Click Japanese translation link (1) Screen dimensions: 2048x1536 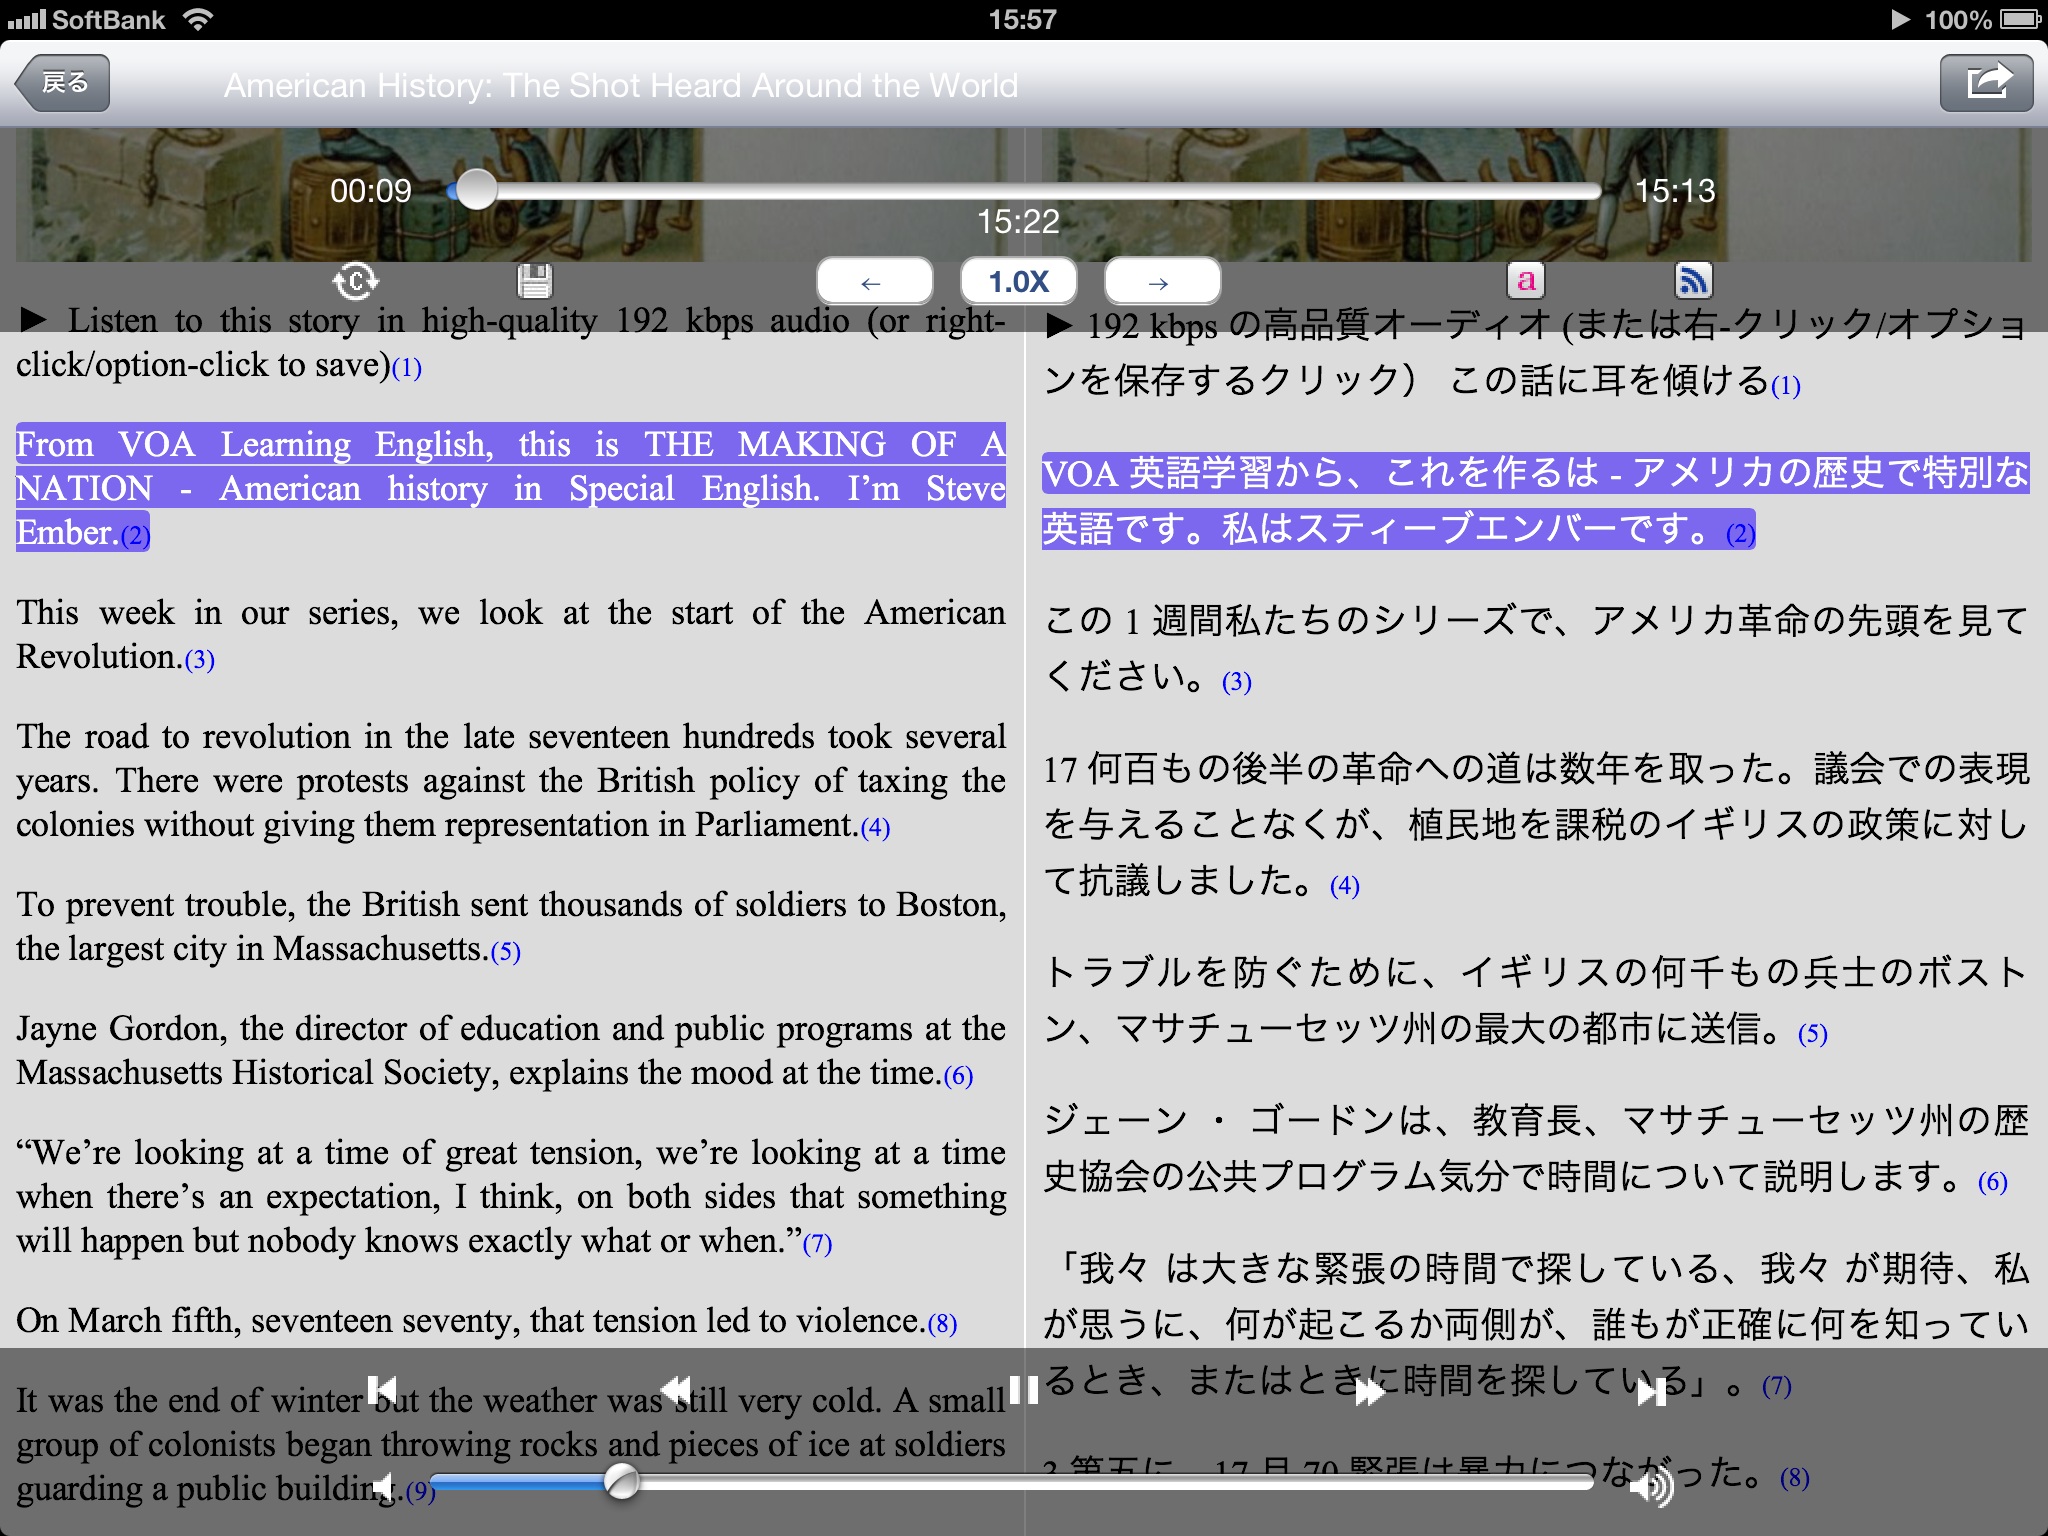coord(1786,386)
